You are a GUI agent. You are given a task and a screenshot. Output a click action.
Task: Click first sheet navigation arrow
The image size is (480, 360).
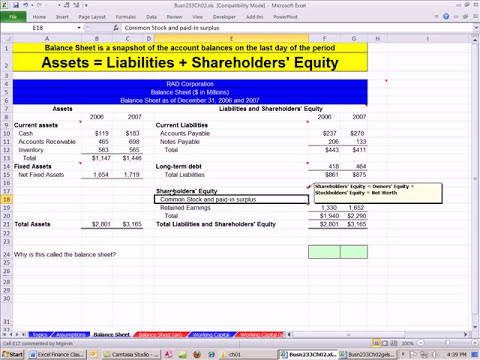(x=4, y=334)
